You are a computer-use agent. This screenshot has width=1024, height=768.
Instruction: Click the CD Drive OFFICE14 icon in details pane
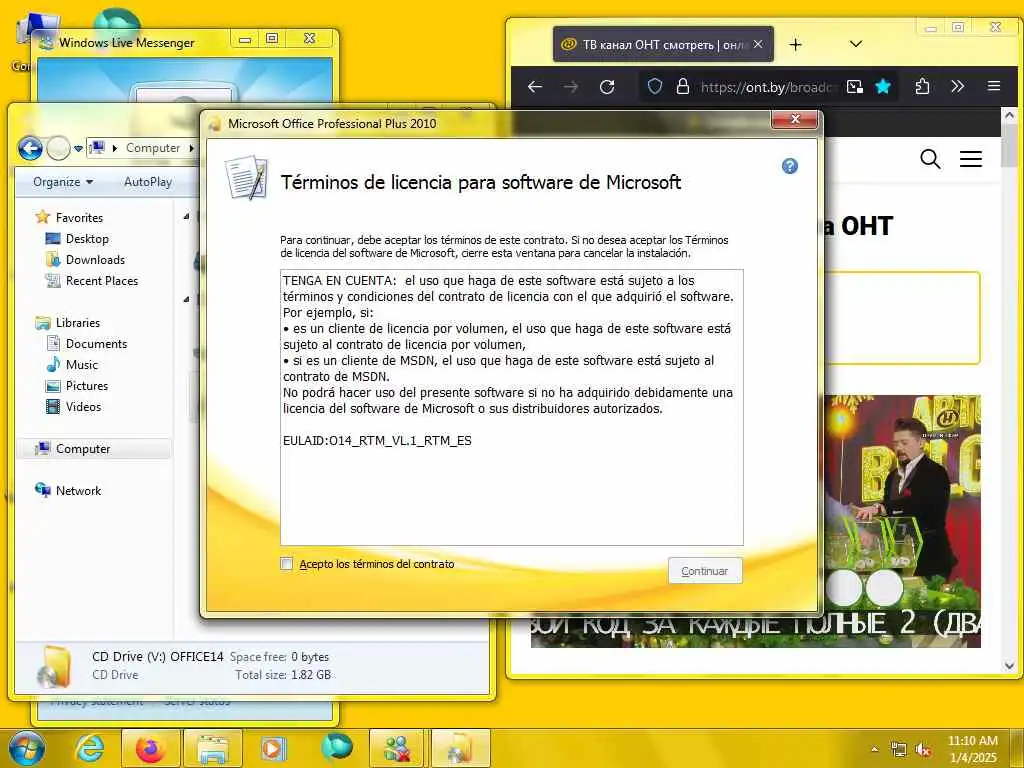[x=55, y=667]
